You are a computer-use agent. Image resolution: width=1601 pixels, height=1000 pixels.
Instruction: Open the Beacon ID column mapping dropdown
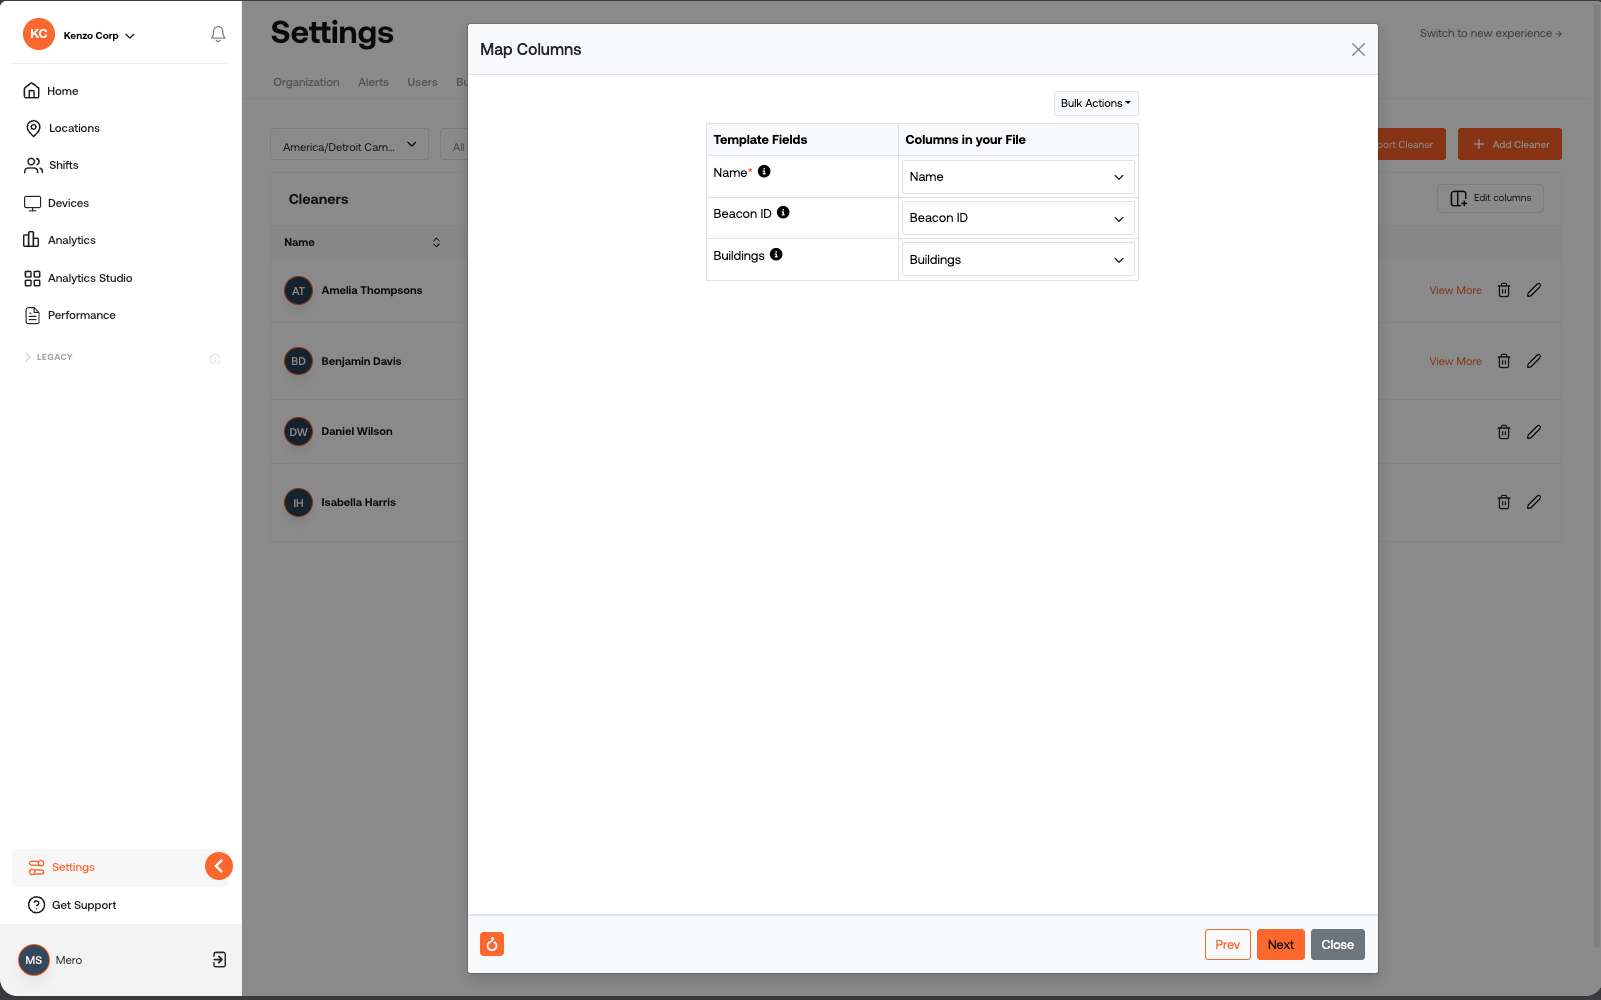click(1018, 218)
